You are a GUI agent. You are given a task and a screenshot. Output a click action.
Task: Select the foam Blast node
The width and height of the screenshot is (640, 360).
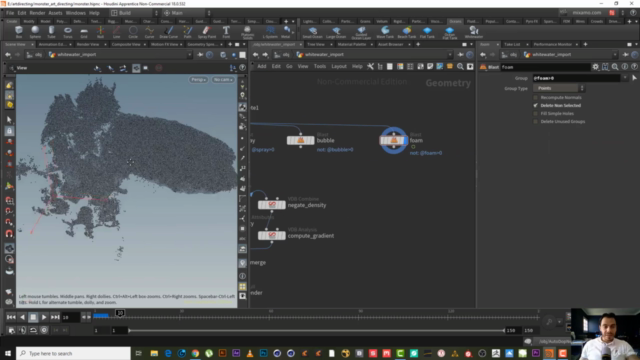pos(393,140)
